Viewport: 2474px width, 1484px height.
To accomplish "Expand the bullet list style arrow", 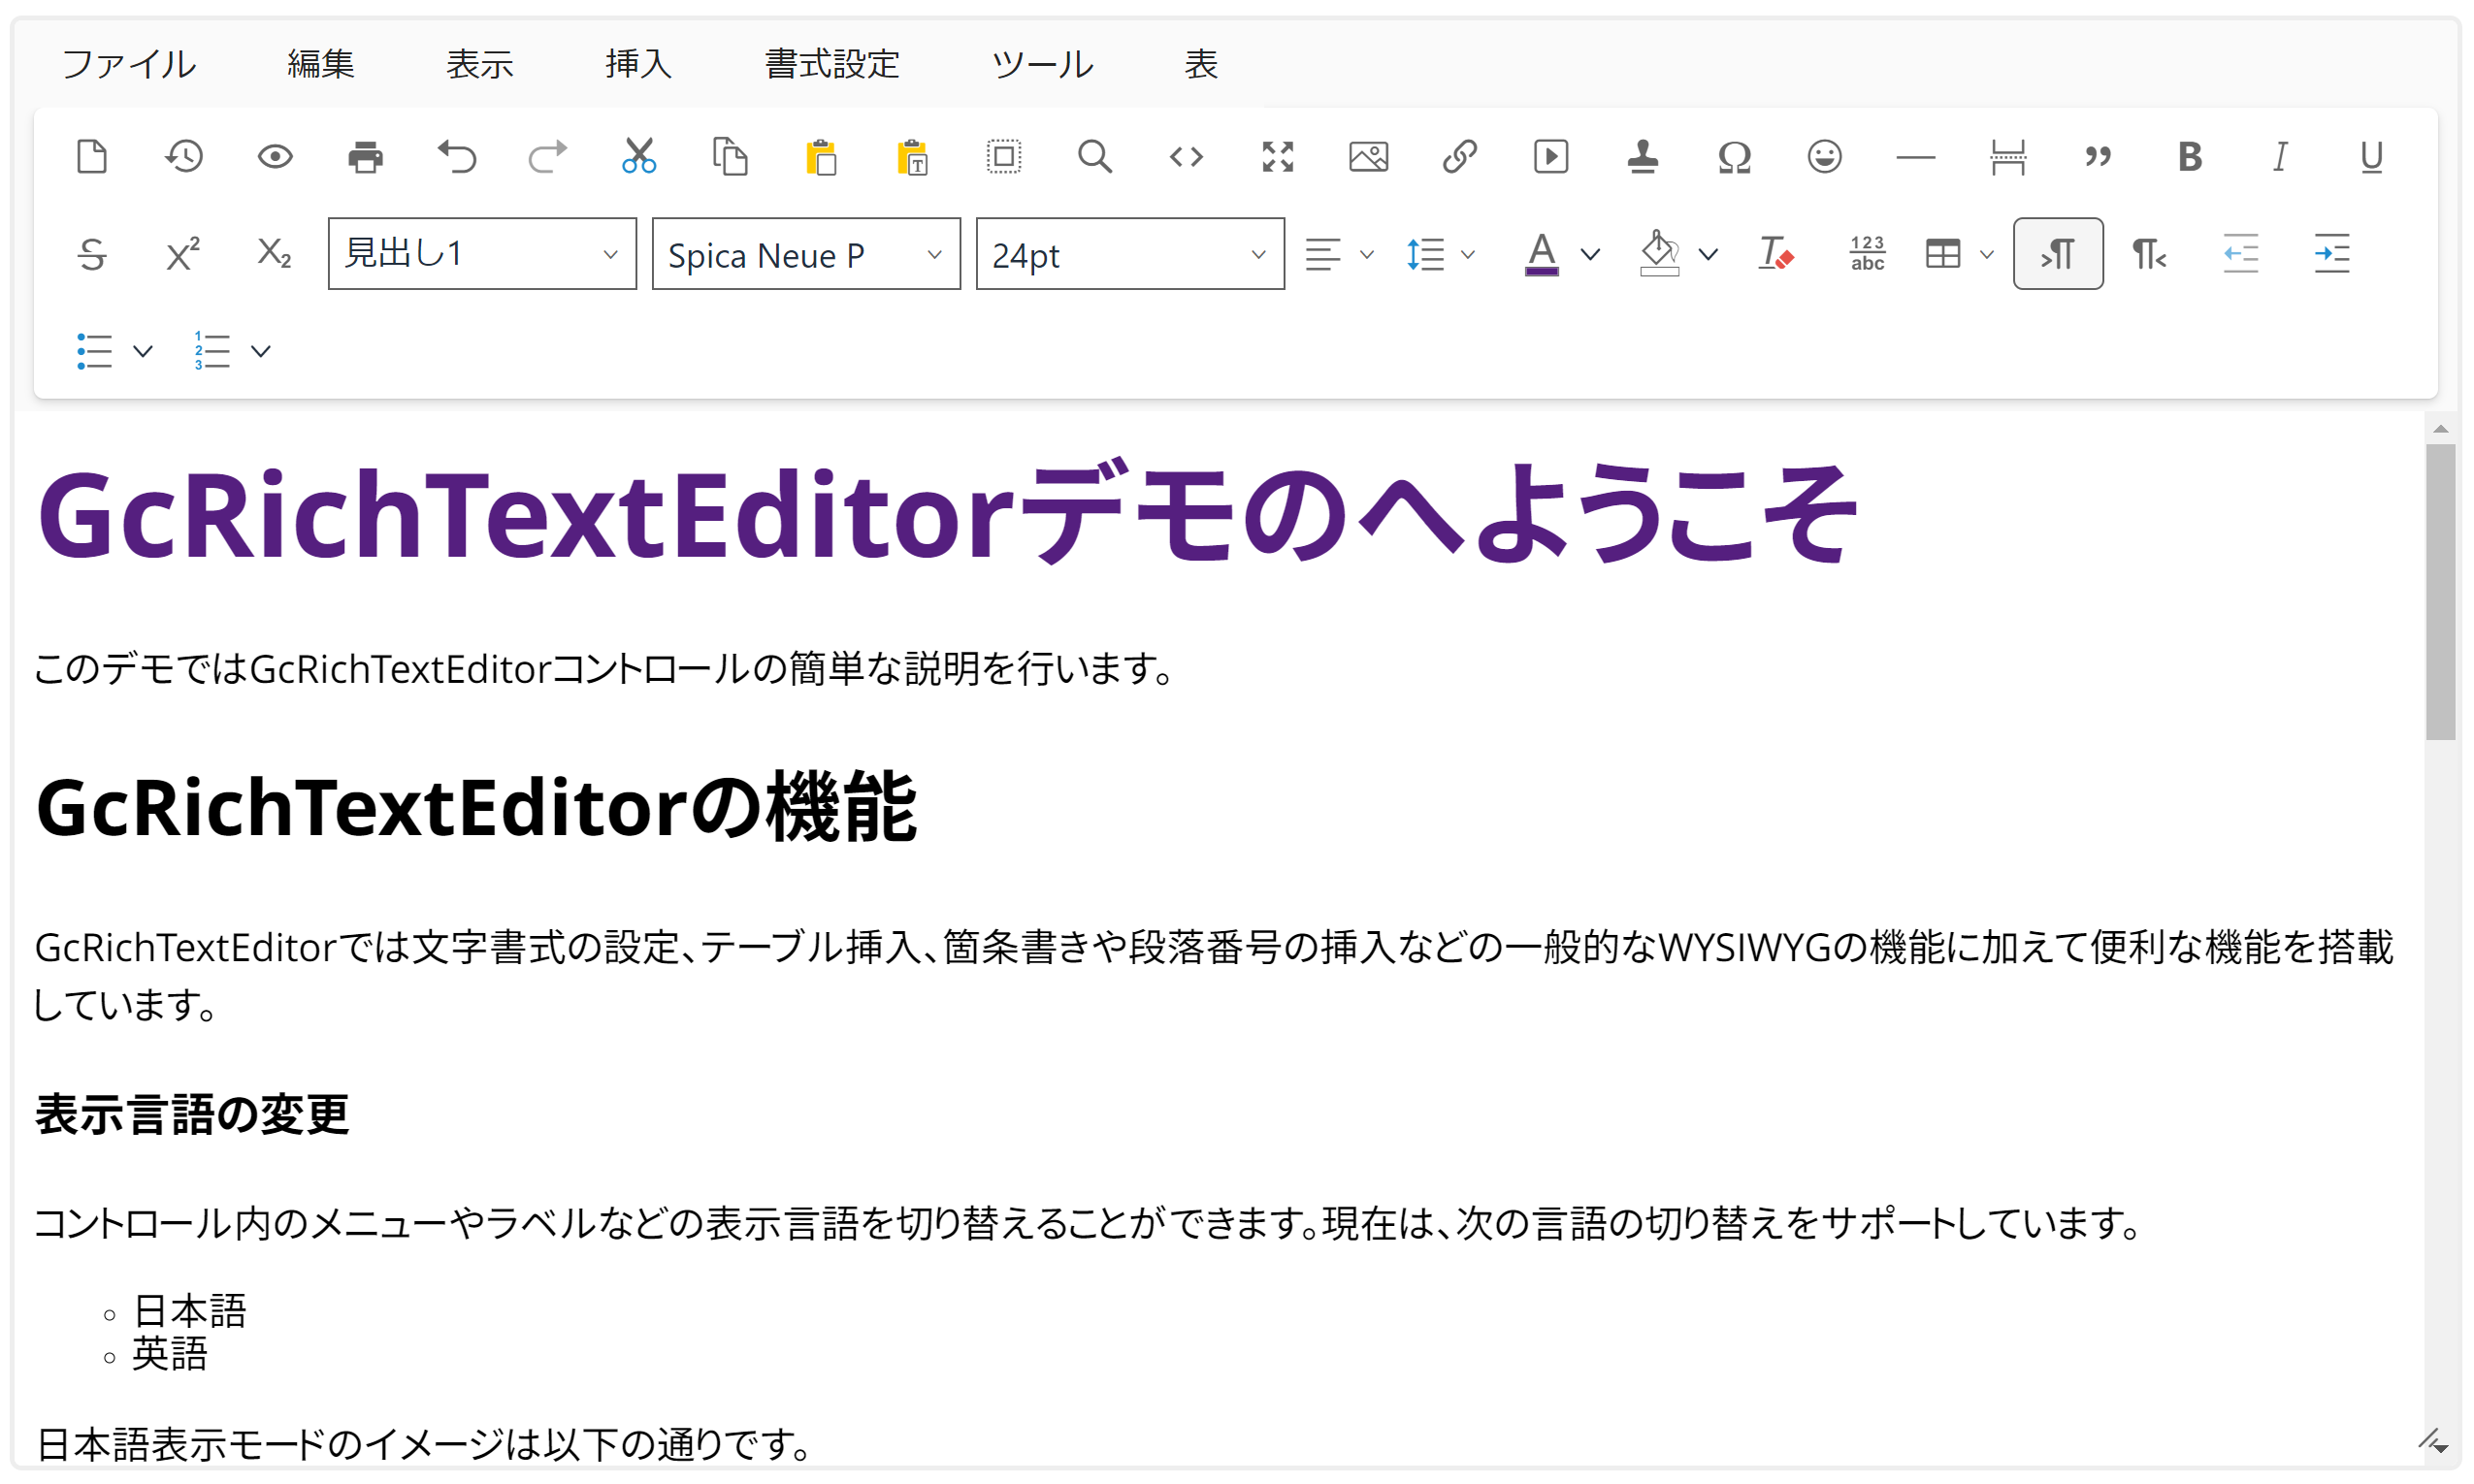I will tap(143, 351).
